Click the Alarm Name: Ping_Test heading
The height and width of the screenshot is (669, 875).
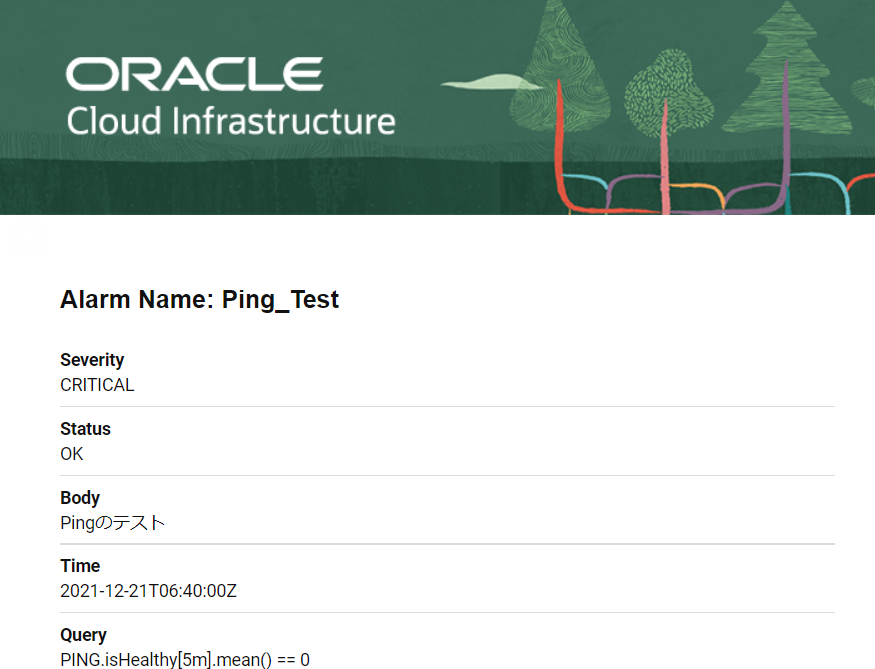[199, 299]
